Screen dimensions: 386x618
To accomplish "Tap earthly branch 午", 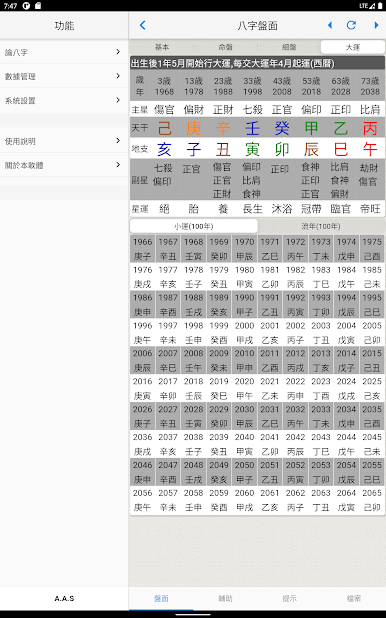I will coord(370,149).
